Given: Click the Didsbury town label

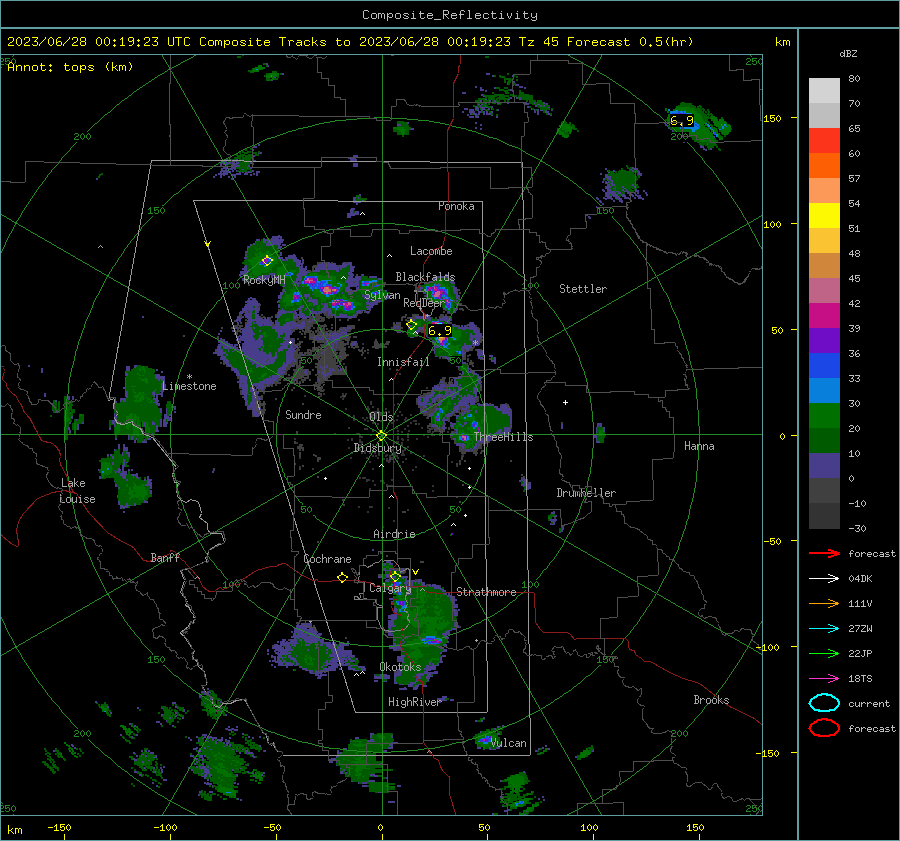Looking at the screenshot, I should coord(377,448).
